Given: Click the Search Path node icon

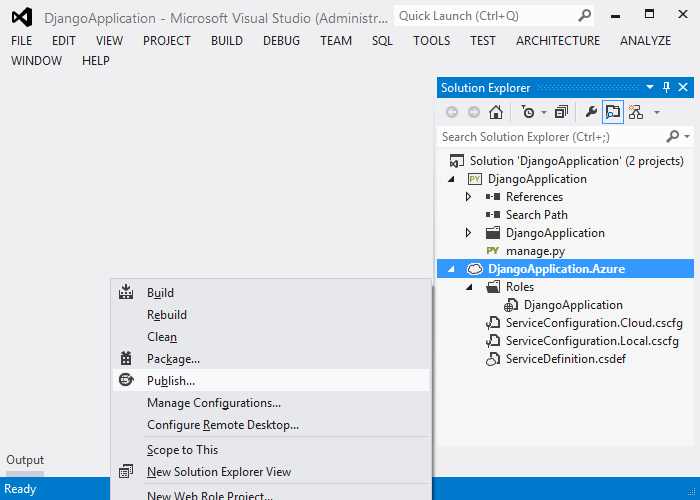Looking at the screenshot, I should pos(493,215).
